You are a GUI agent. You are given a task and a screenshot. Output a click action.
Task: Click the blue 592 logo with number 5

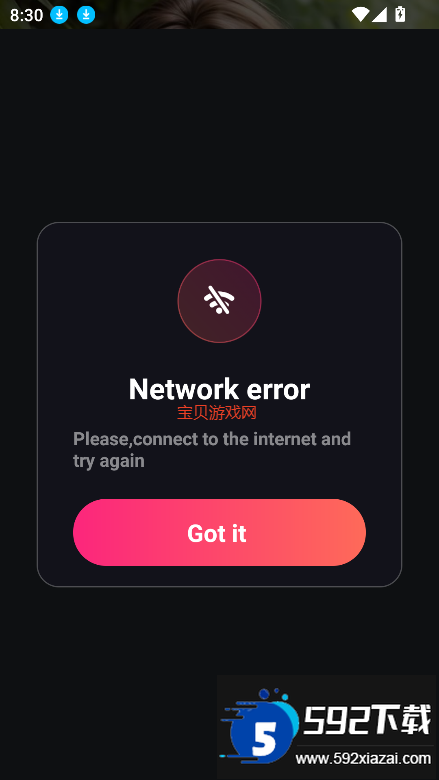point(260,726)
